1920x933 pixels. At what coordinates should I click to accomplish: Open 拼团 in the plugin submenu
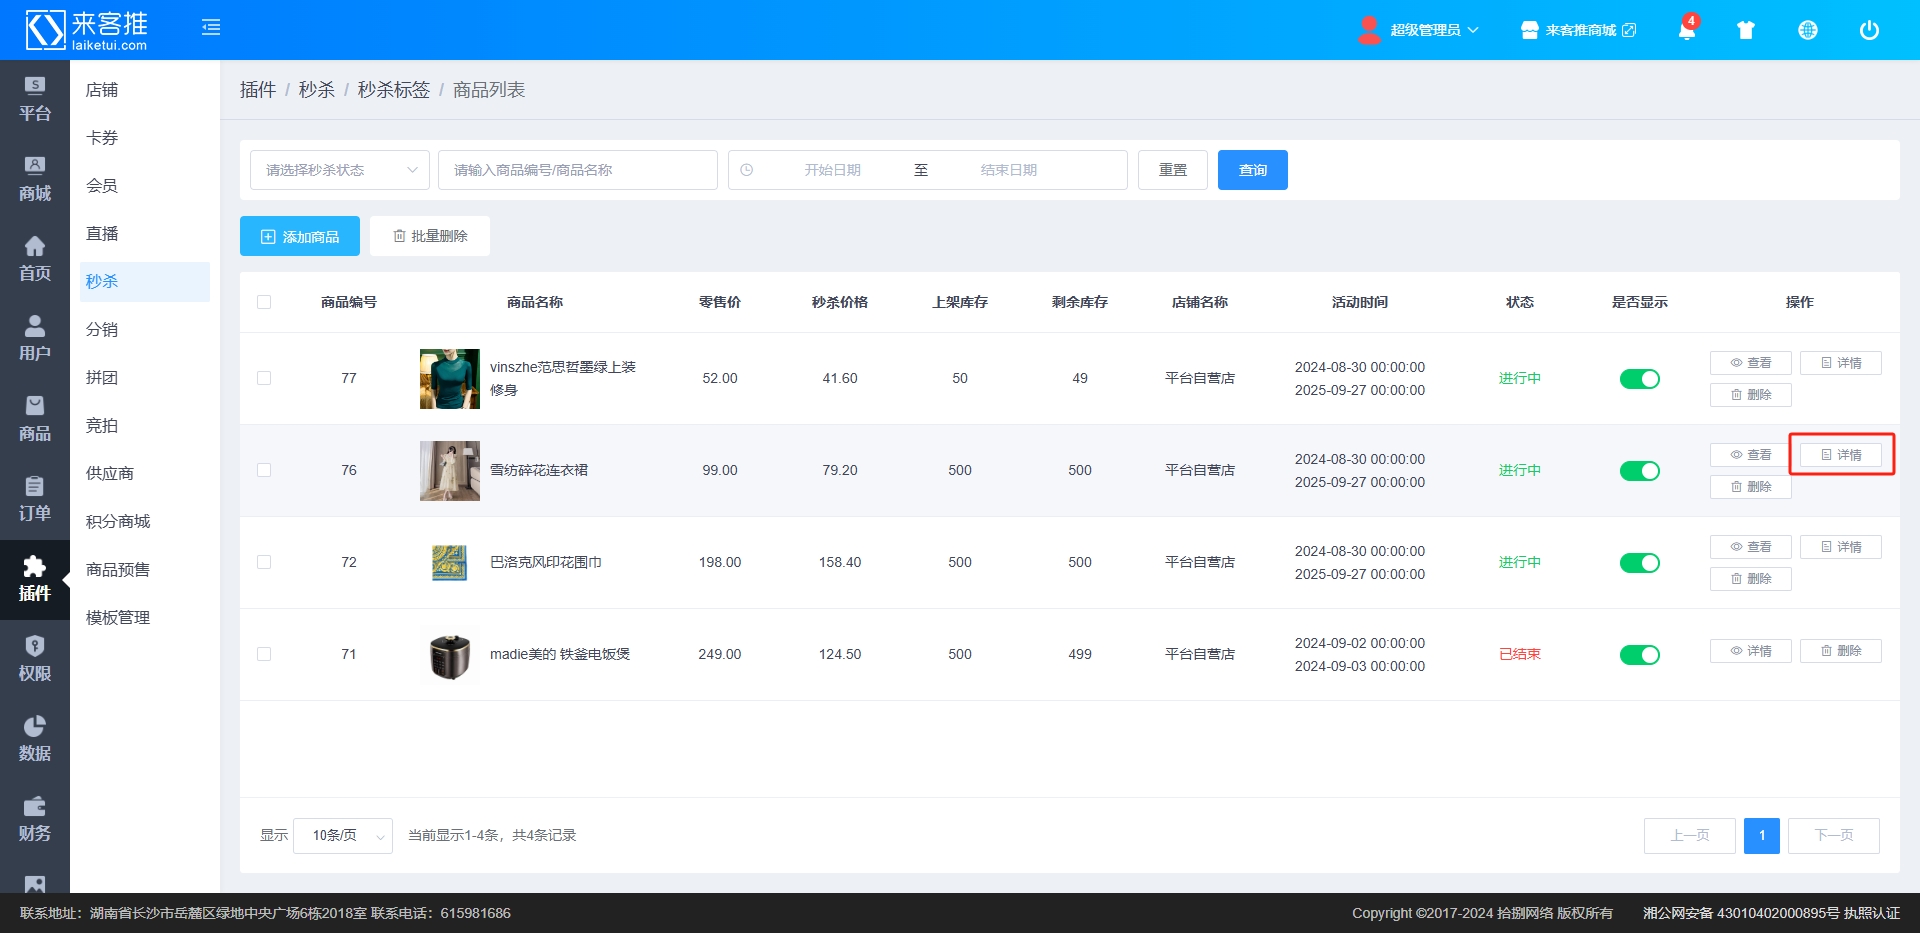pos(102,377)
